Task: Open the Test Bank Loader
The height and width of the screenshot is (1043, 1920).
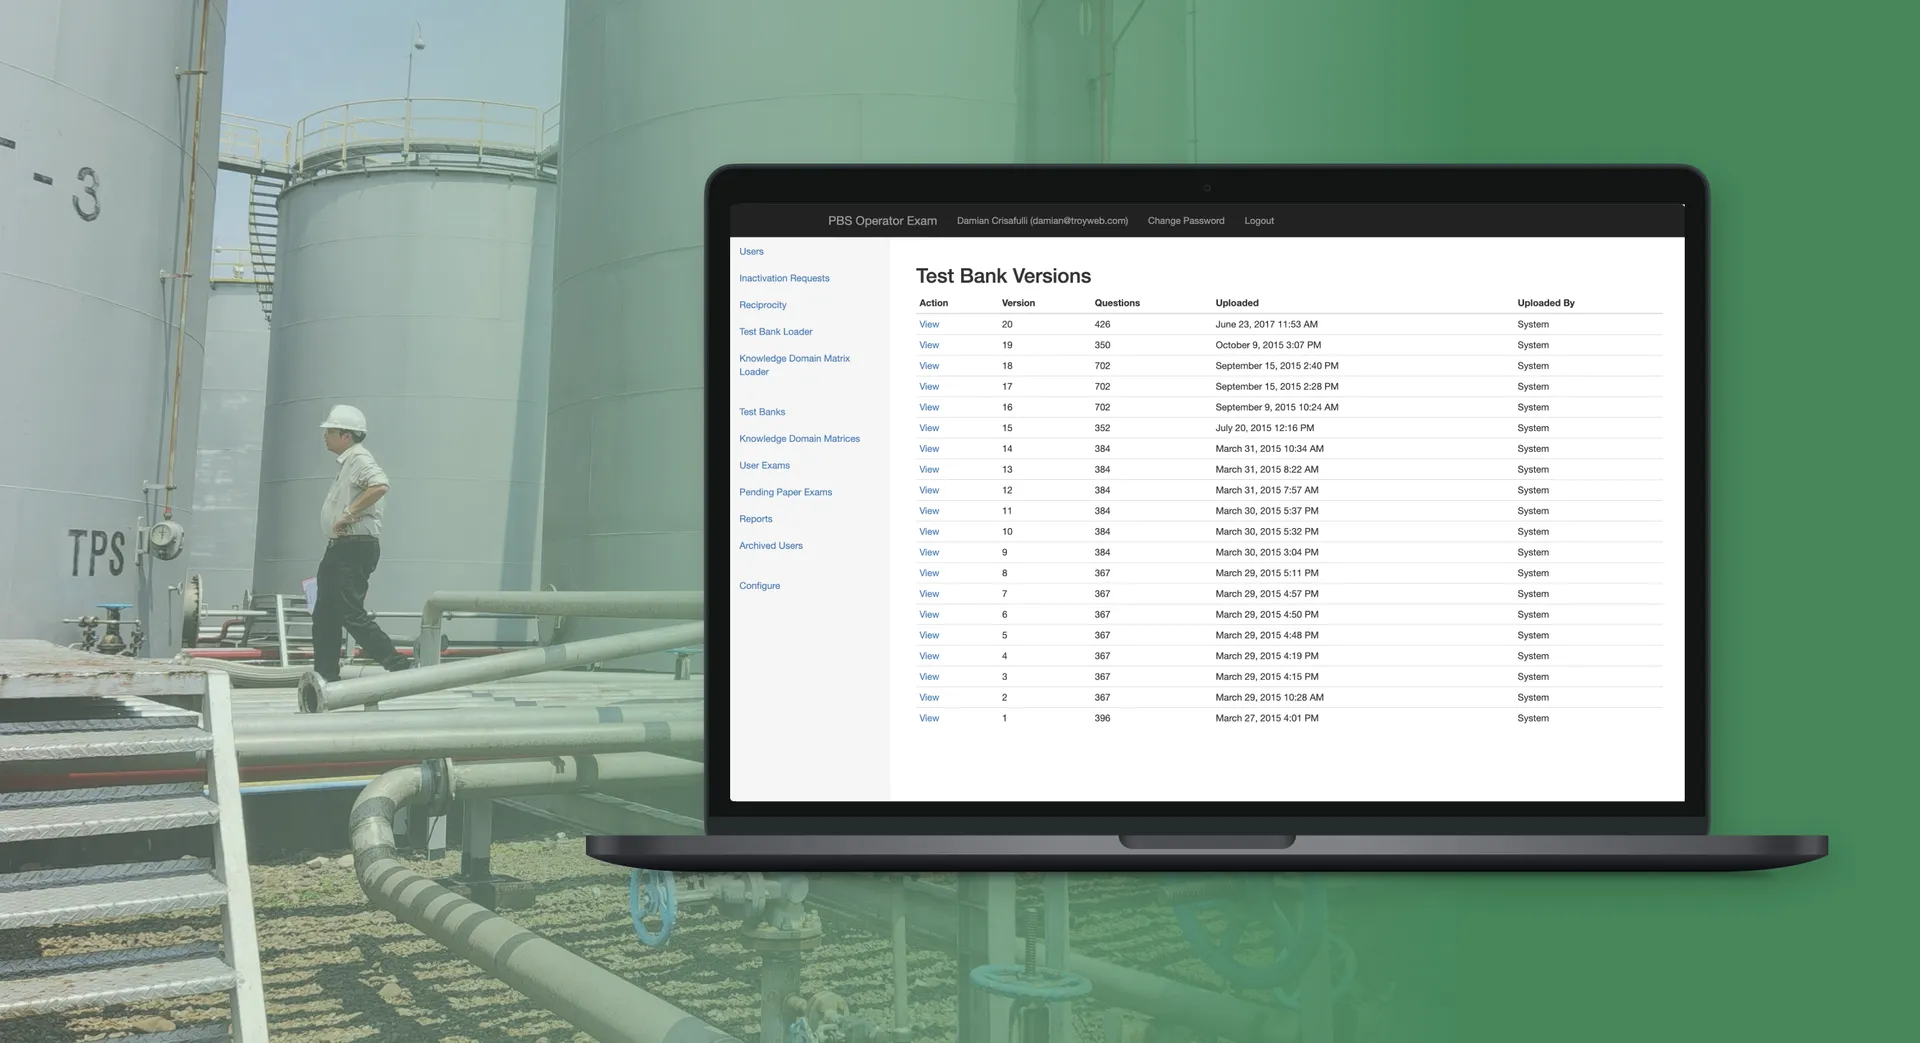Action: [776, 332]
